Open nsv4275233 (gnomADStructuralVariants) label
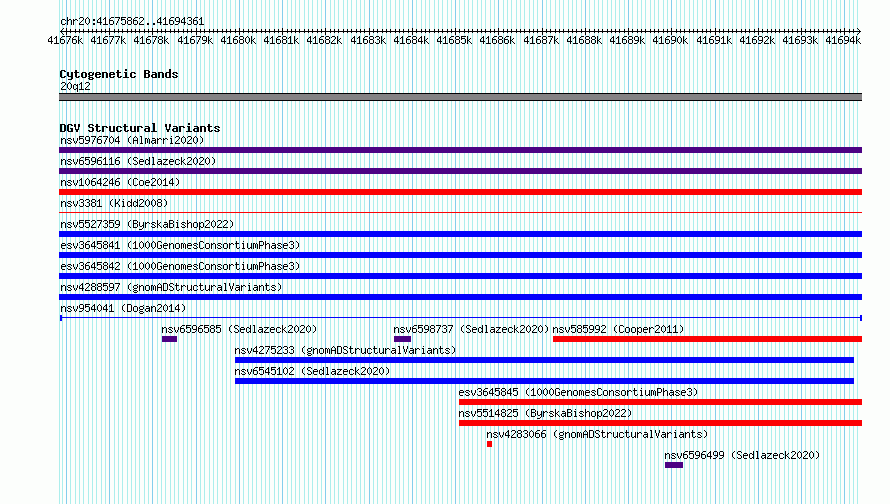 click(345, 350)
